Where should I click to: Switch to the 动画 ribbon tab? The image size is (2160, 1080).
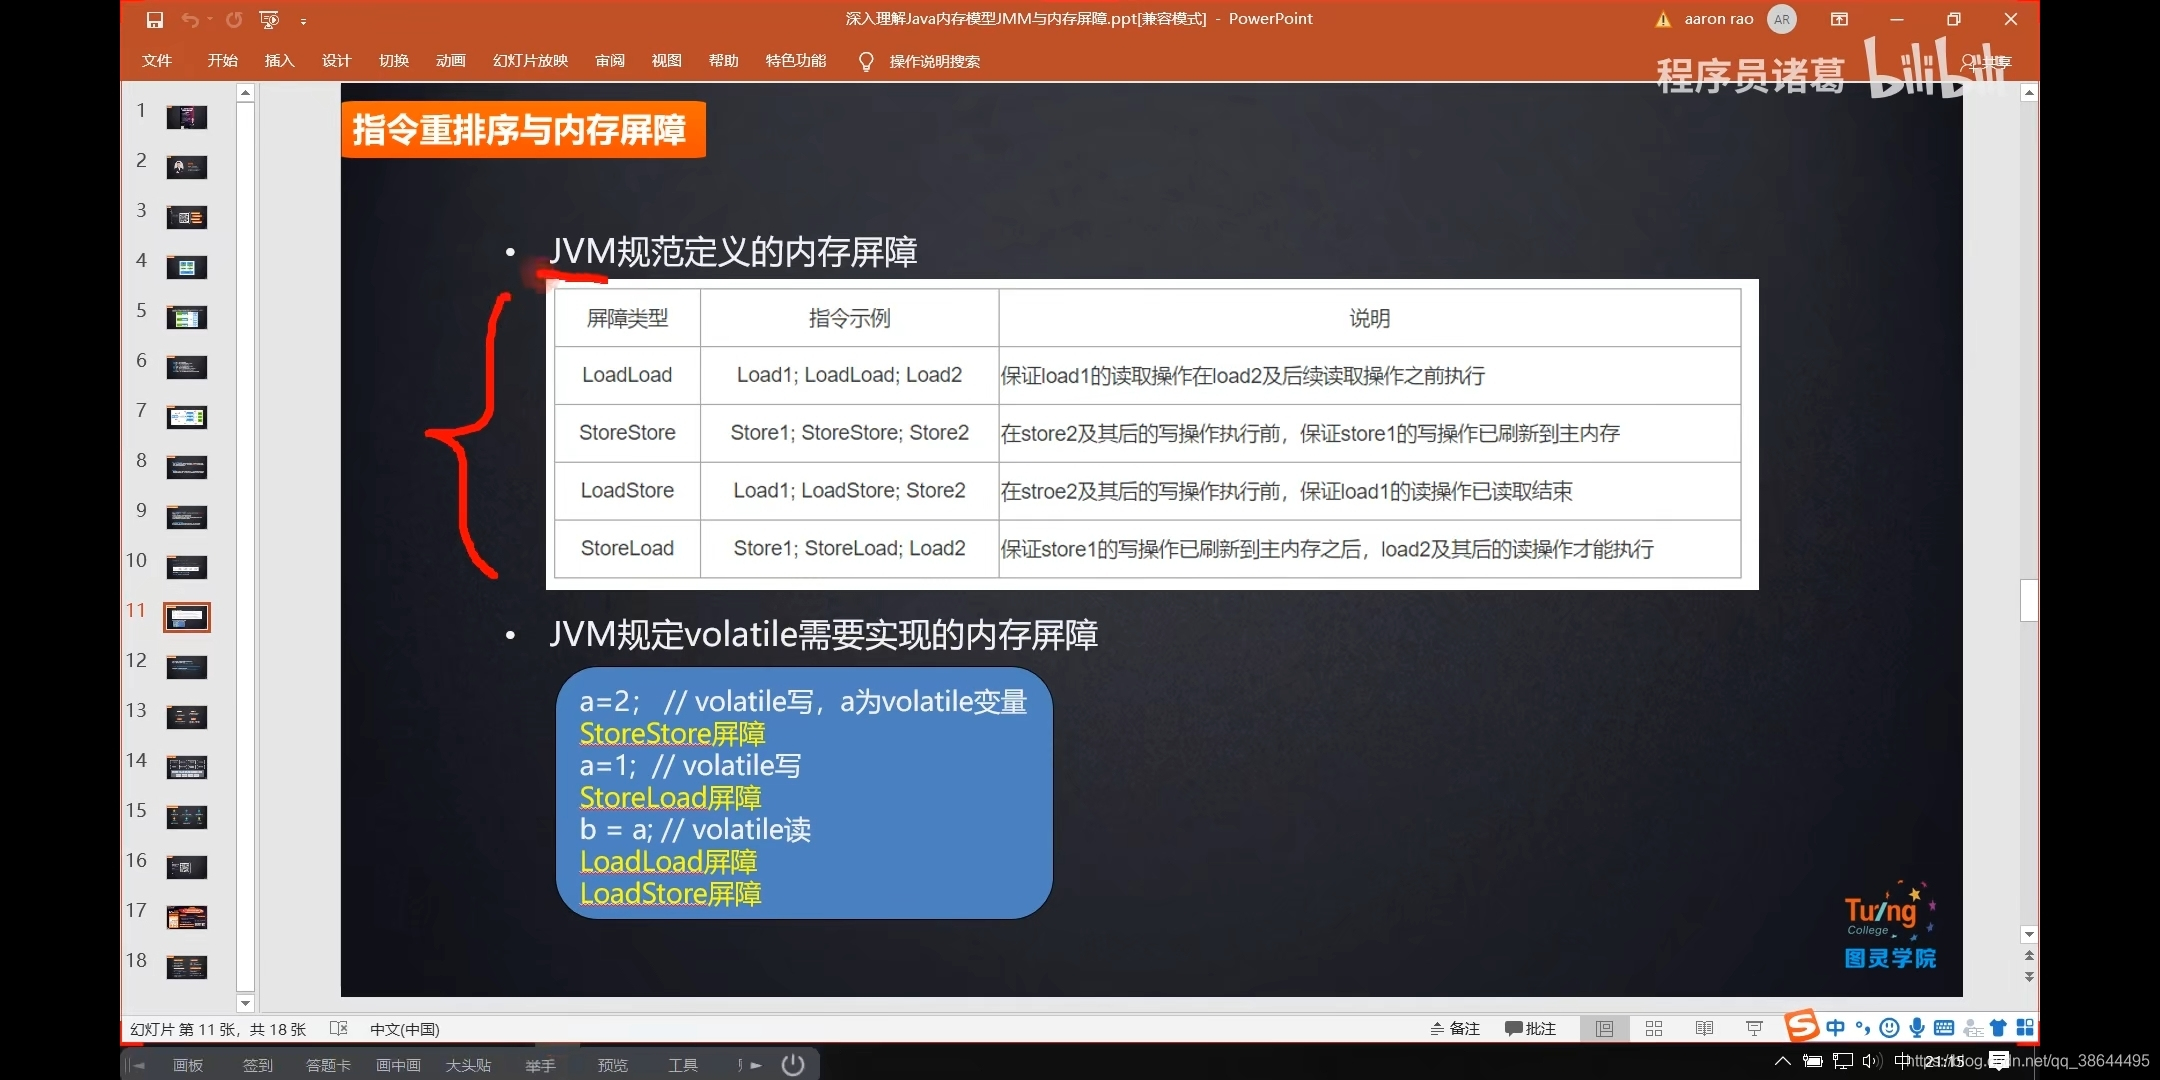coord(450,61)
